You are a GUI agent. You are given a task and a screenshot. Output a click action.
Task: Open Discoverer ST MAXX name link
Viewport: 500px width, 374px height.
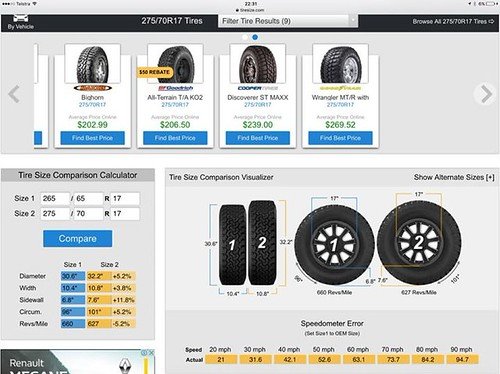pos(258,97)
